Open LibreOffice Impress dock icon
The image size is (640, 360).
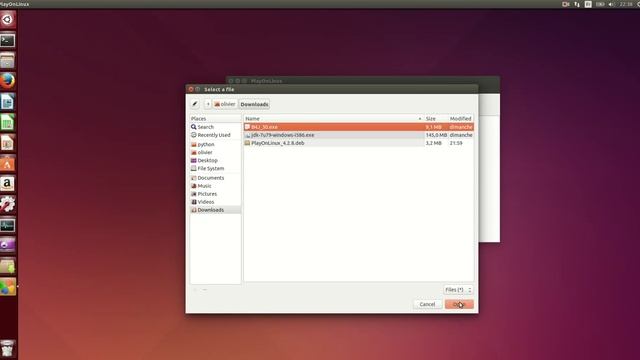click(x=8, y=142)
